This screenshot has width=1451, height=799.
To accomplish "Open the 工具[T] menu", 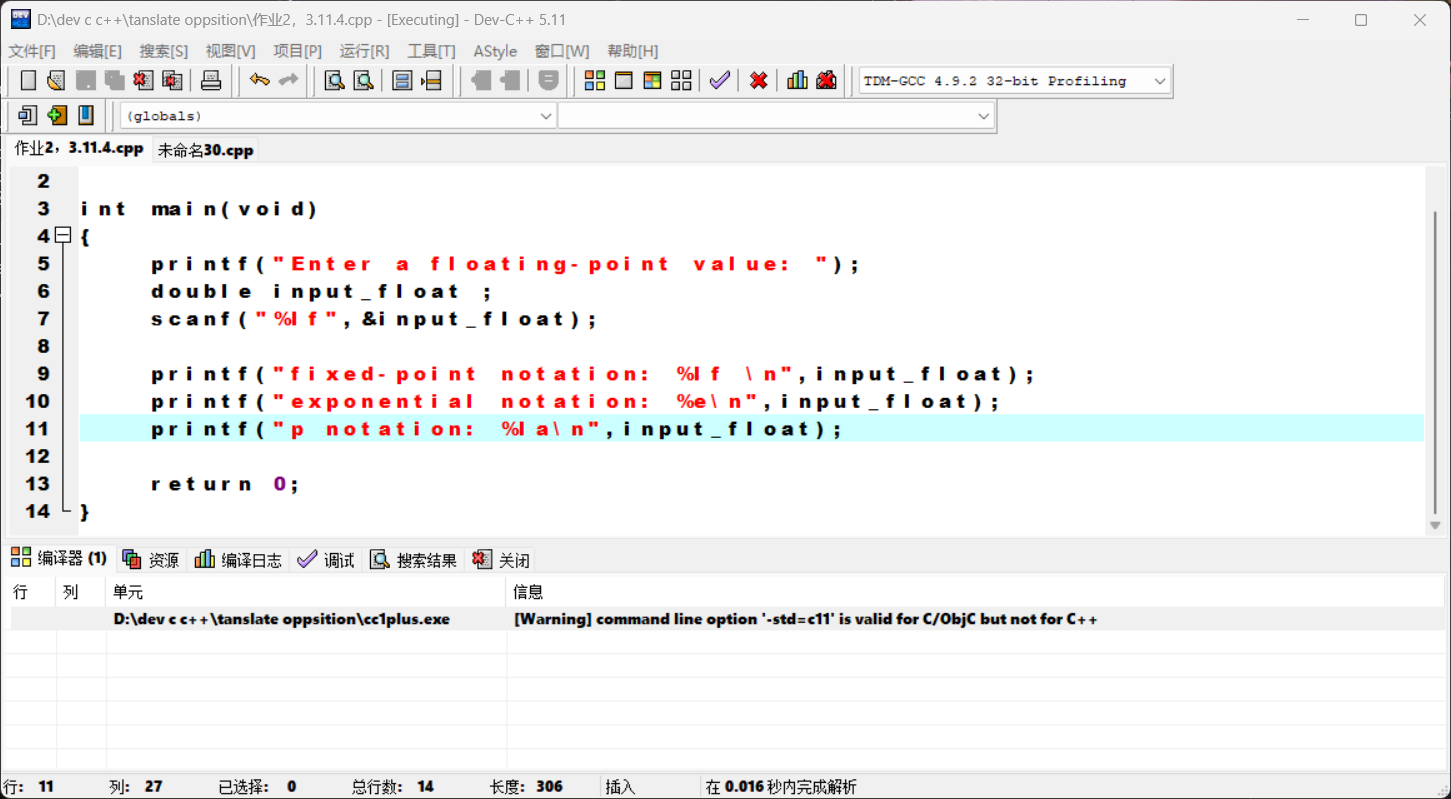I will click(431, 51).
